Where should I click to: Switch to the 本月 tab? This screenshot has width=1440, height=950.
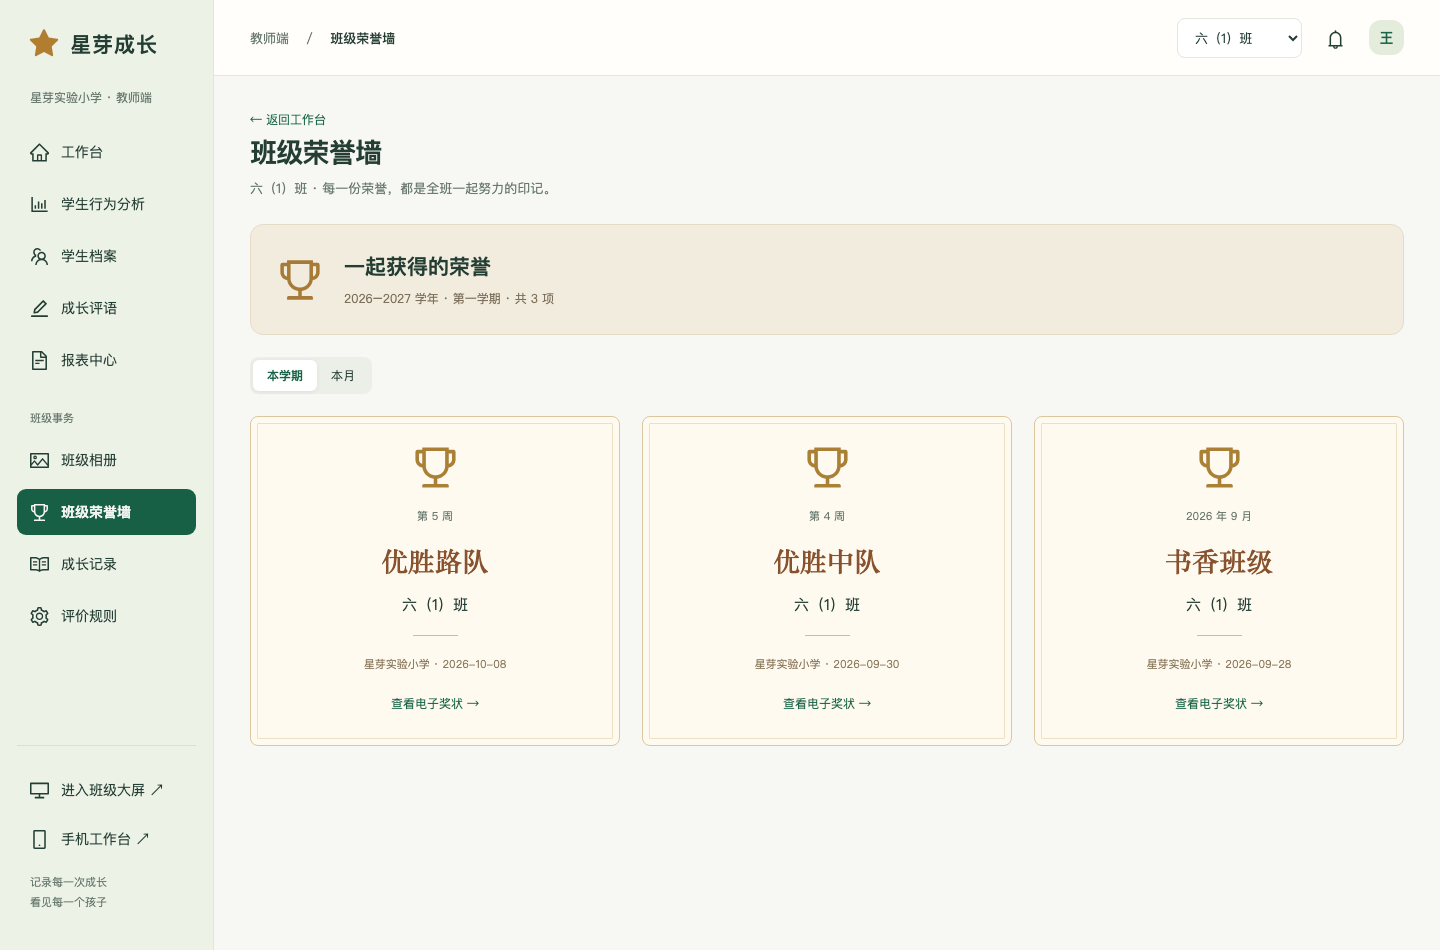point(343,375)
